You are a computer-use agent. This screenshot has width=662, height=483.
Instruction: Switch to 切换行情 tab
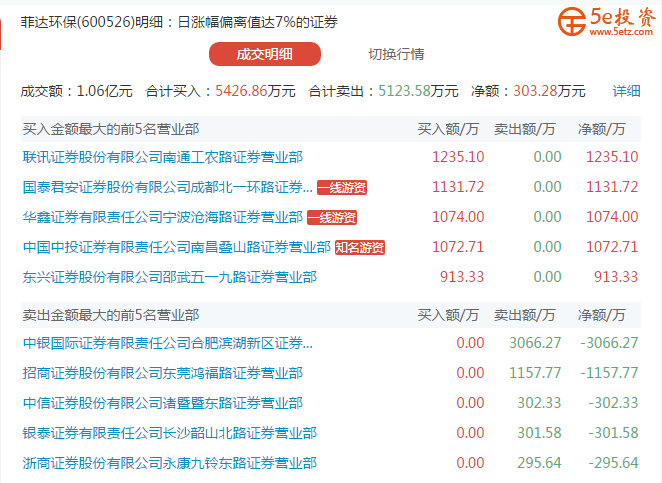[396, 54]
